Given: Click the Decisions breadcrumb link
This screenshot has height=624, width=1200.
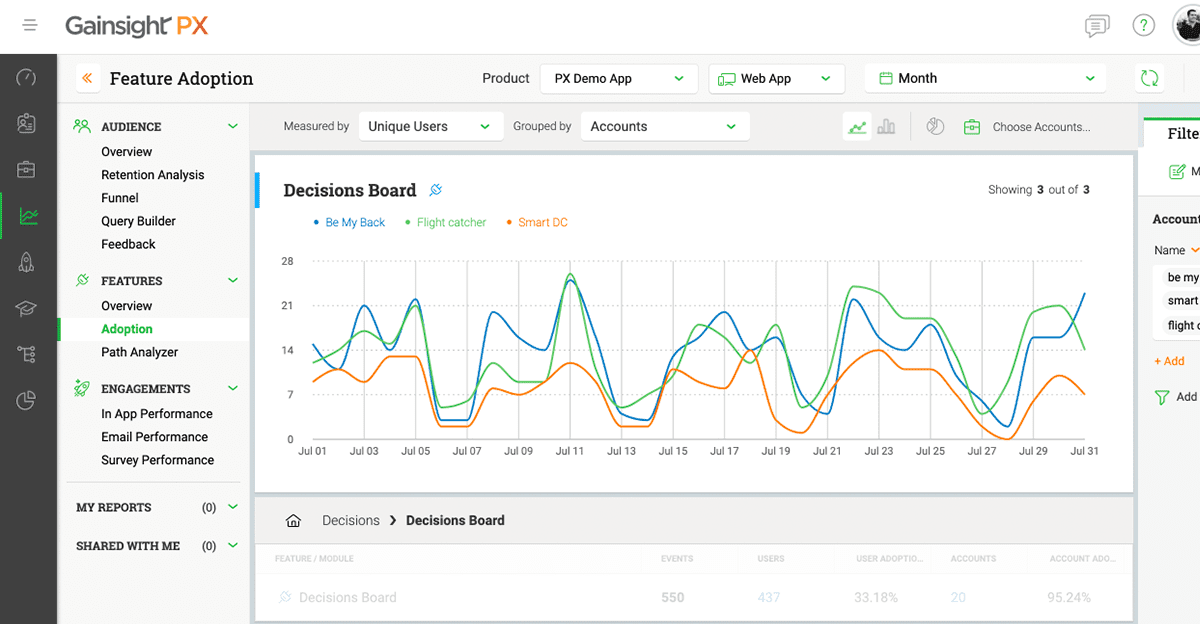Looking at the screenshot, I should [350, 521].
